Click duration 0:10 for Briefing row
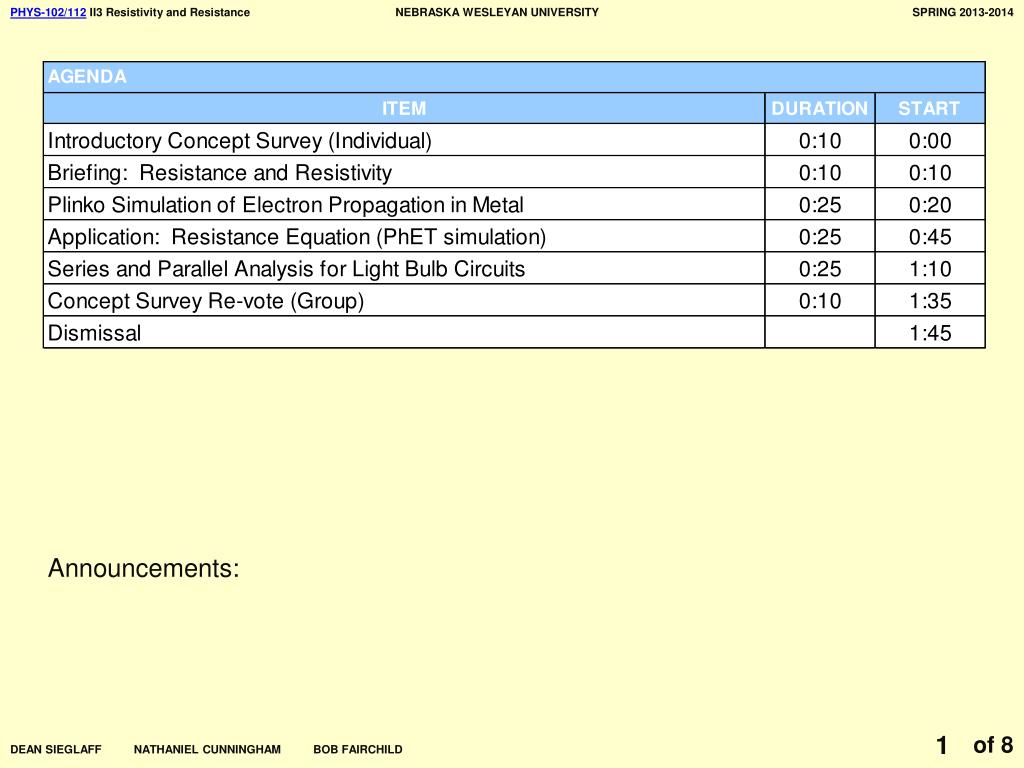 coord(820,172)
